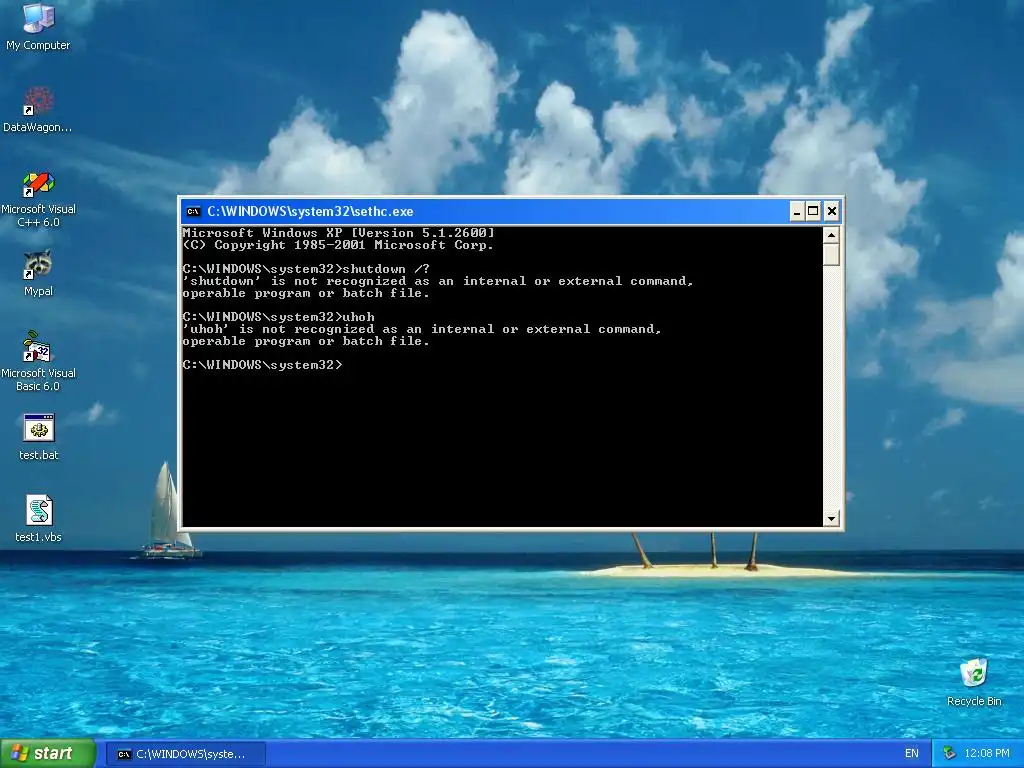Viewport: 1024px width, 768px height.
Task: Maximize the sethc.exe console window
Action: (813, 212)
